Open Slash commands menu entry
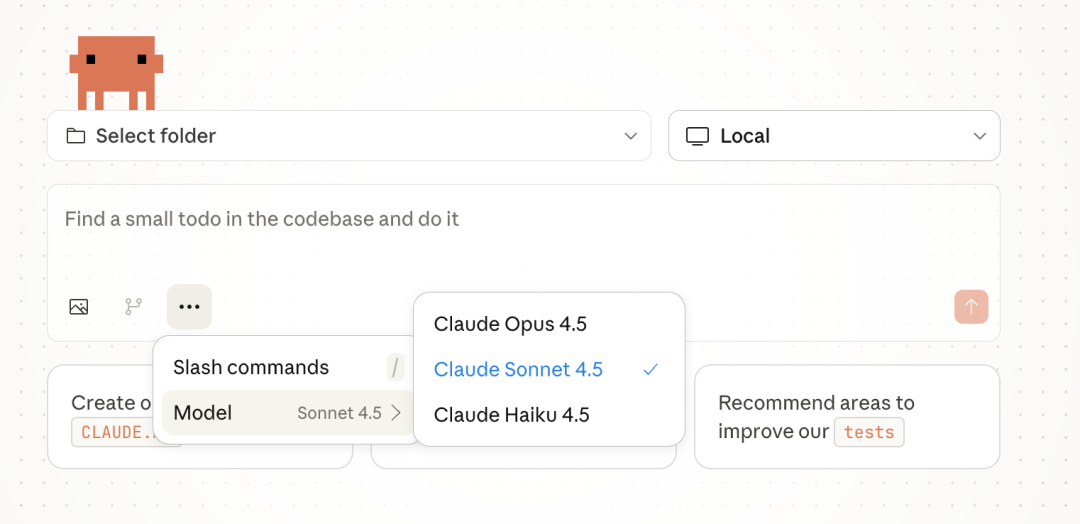1080x524 pixels. point(251,368)
